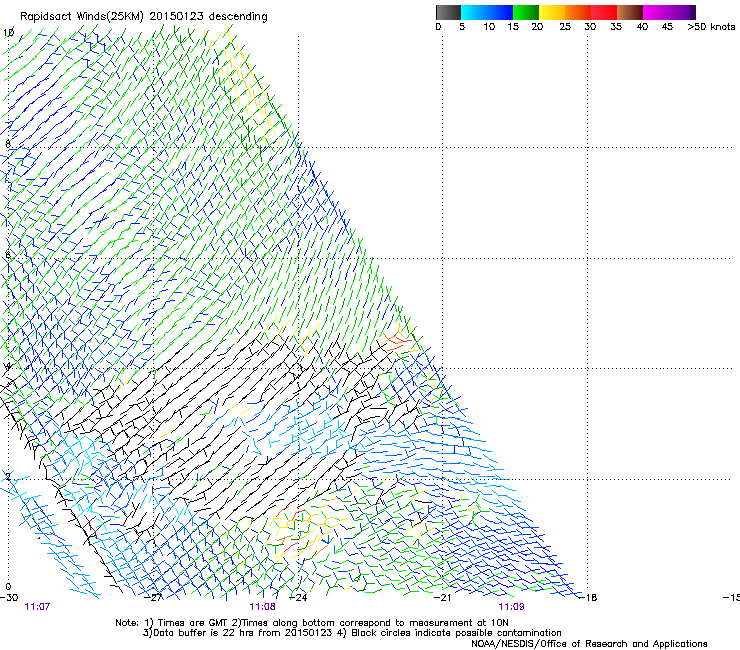The width and height of the screenshot is (740, 650).
Task: Click the longitude label -21
Action: click(442, 598)
